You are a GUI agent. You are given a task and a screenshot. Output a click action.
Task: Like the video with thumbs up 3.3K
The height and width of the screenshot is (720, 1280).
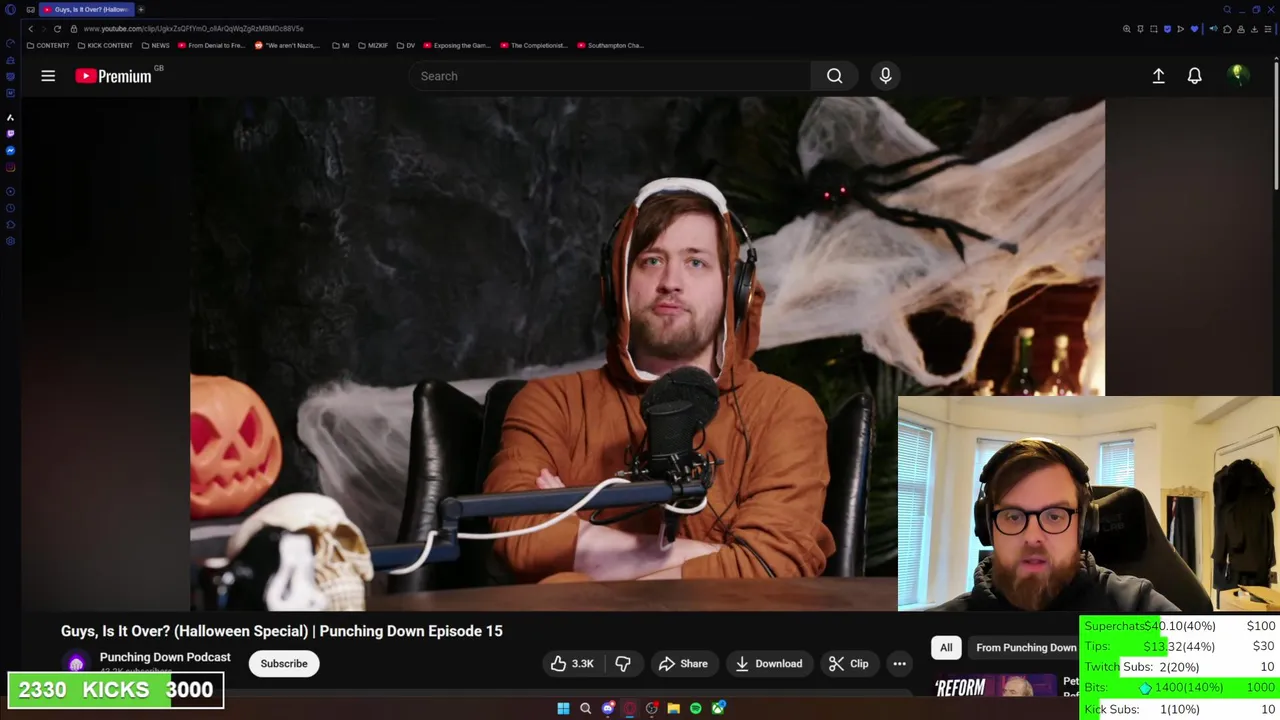click(572, 663)
